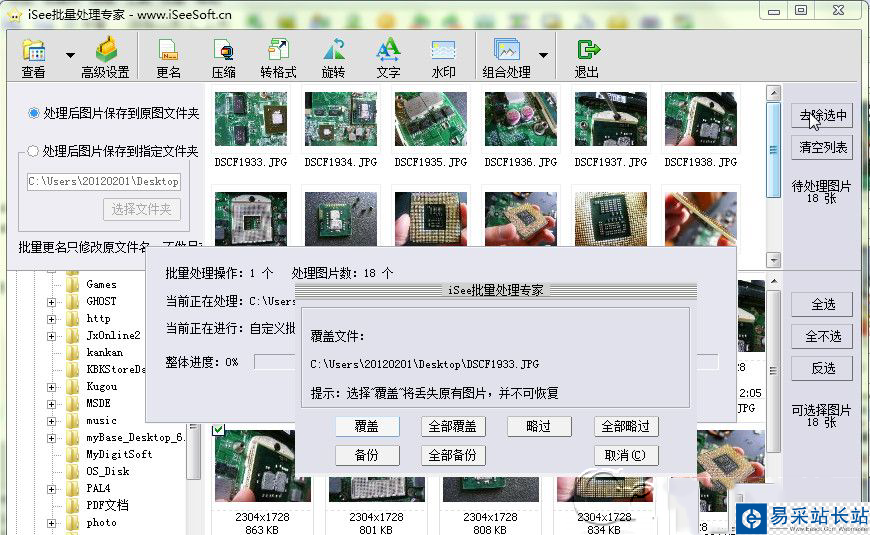
Task: Open the 801 KB image thumbnail
Action: click(x=377, y=488)
